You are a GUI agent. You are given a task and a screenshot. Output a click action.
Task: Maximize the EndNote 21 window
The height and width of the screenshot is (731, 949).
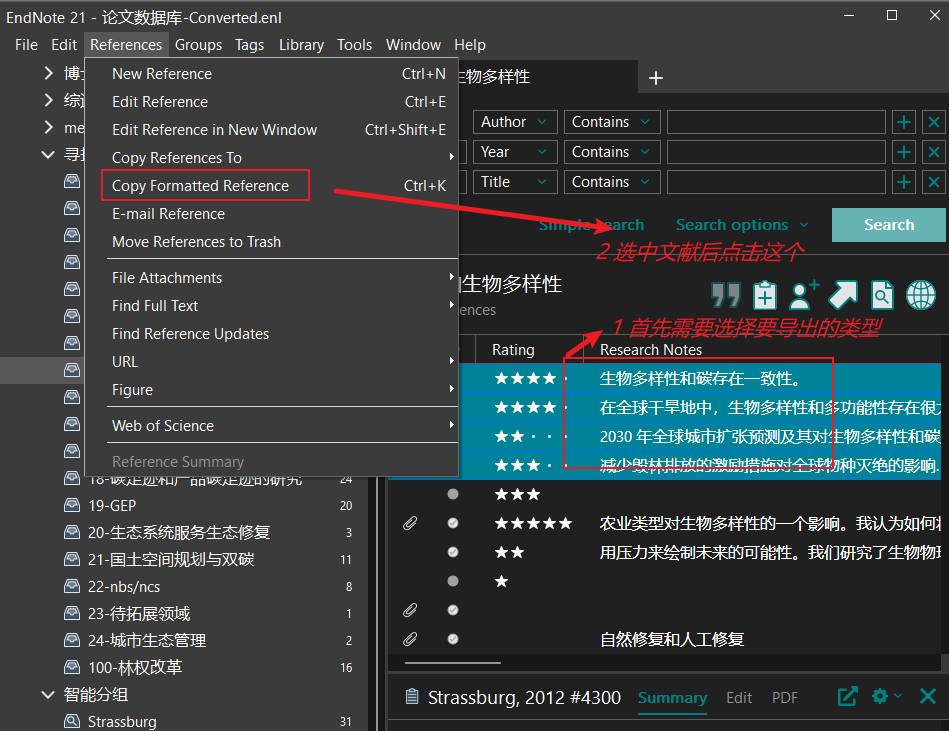click(x=892, y=16)
